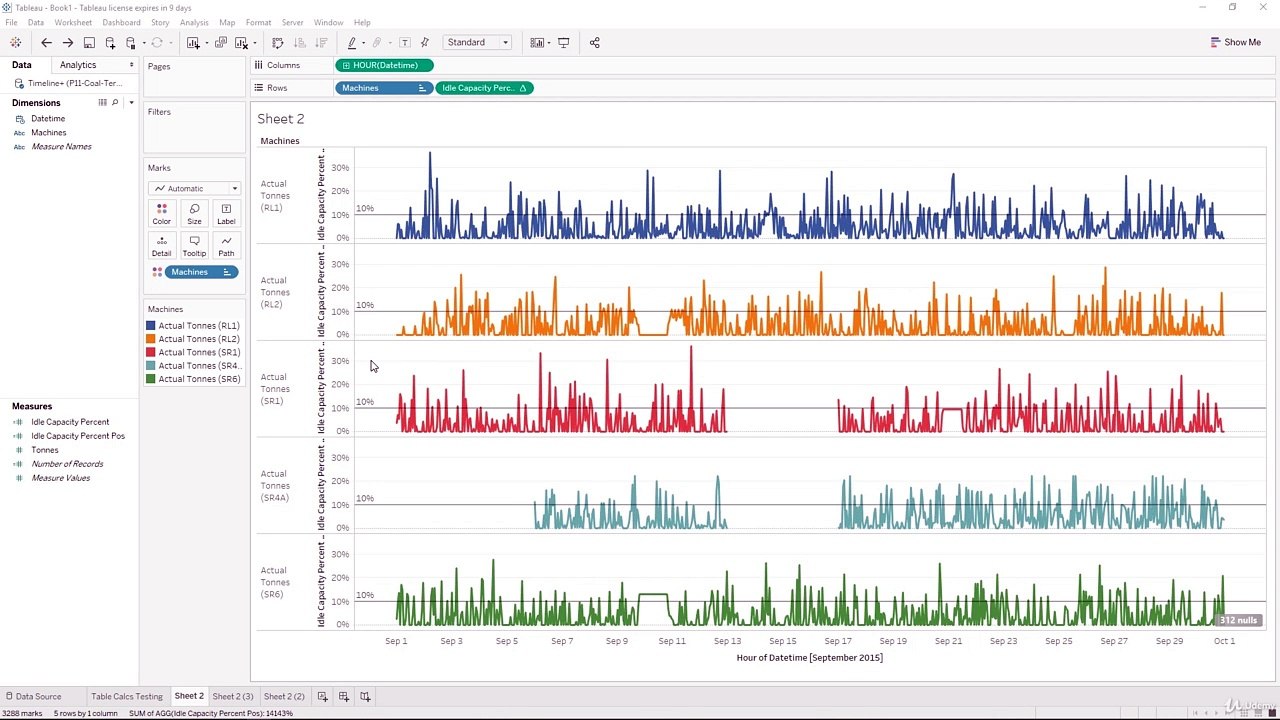1280x720 pixels.
Task: Click the Share workbook icon in toolbar
Action: point(595,43)
